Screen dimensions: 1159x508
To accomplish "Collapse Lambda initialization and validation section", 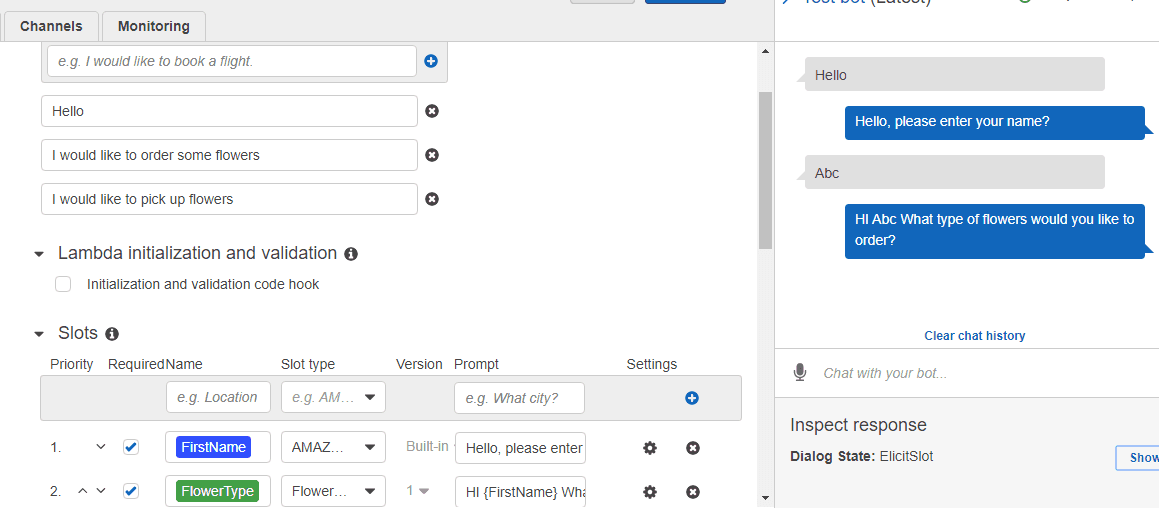I will coord(39,254).
